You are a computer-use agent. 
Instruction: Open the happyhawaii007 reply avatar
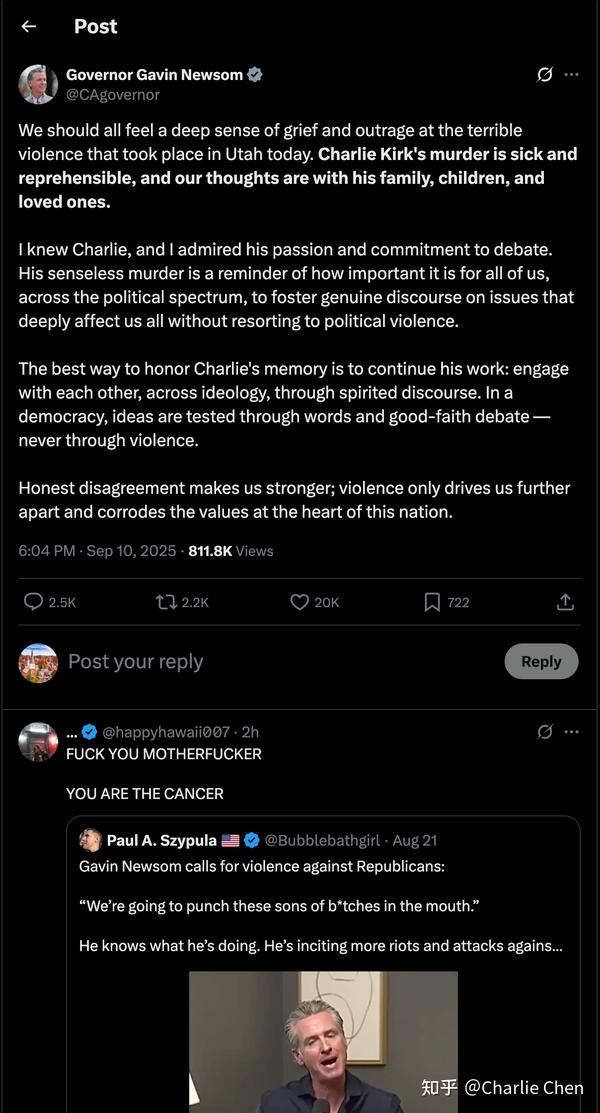[38, 742]
